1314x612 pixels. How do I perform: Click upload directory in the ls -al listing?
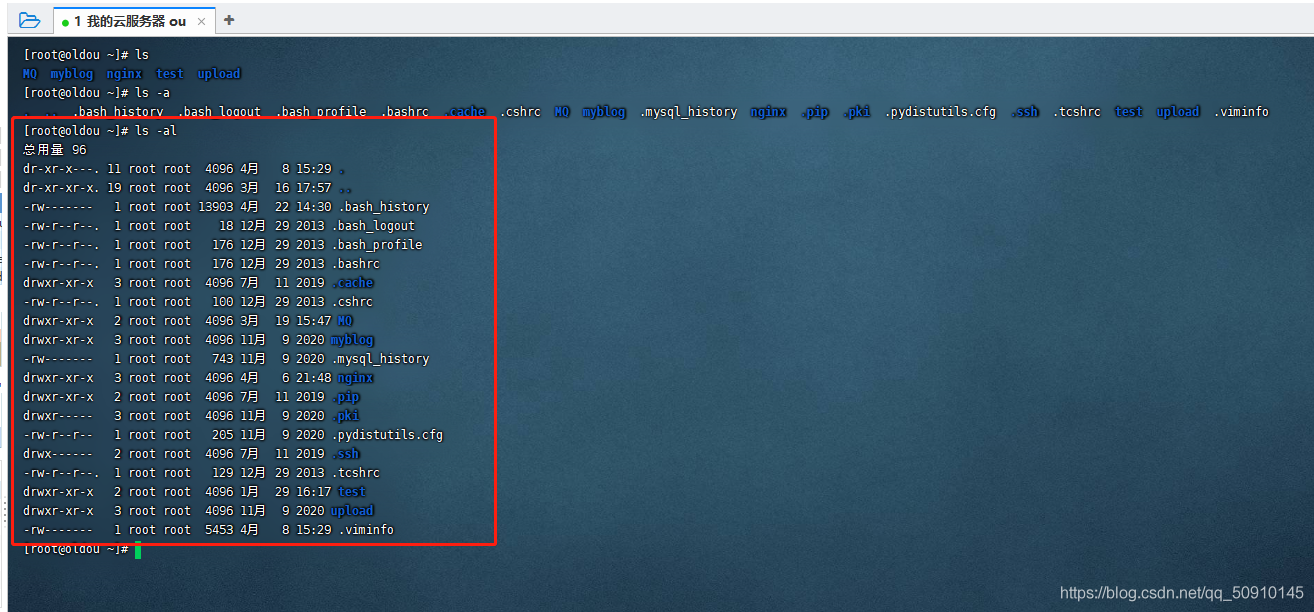pyautogui.click(x=352, y=511)
